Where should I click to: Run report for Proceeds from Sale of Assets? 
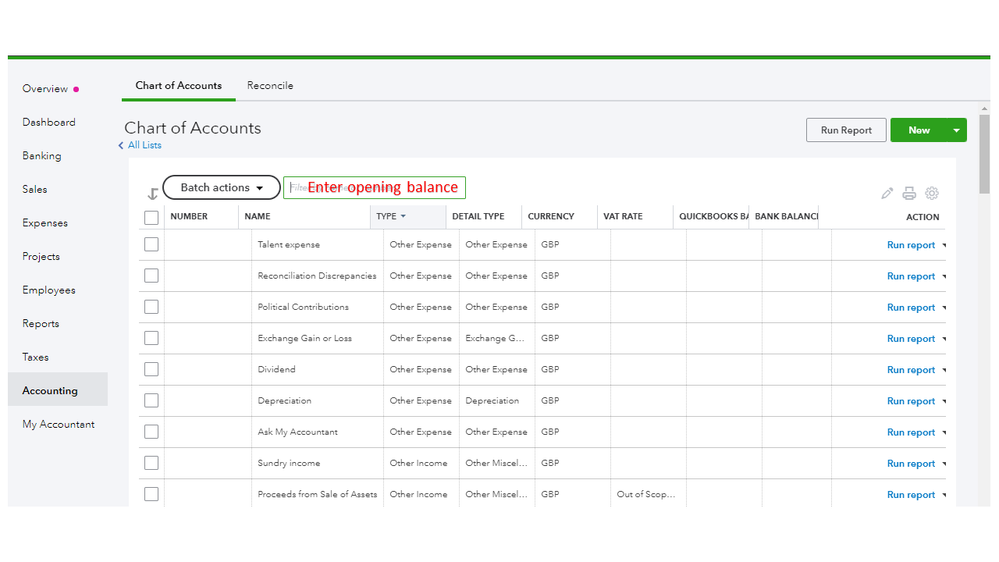910,495
